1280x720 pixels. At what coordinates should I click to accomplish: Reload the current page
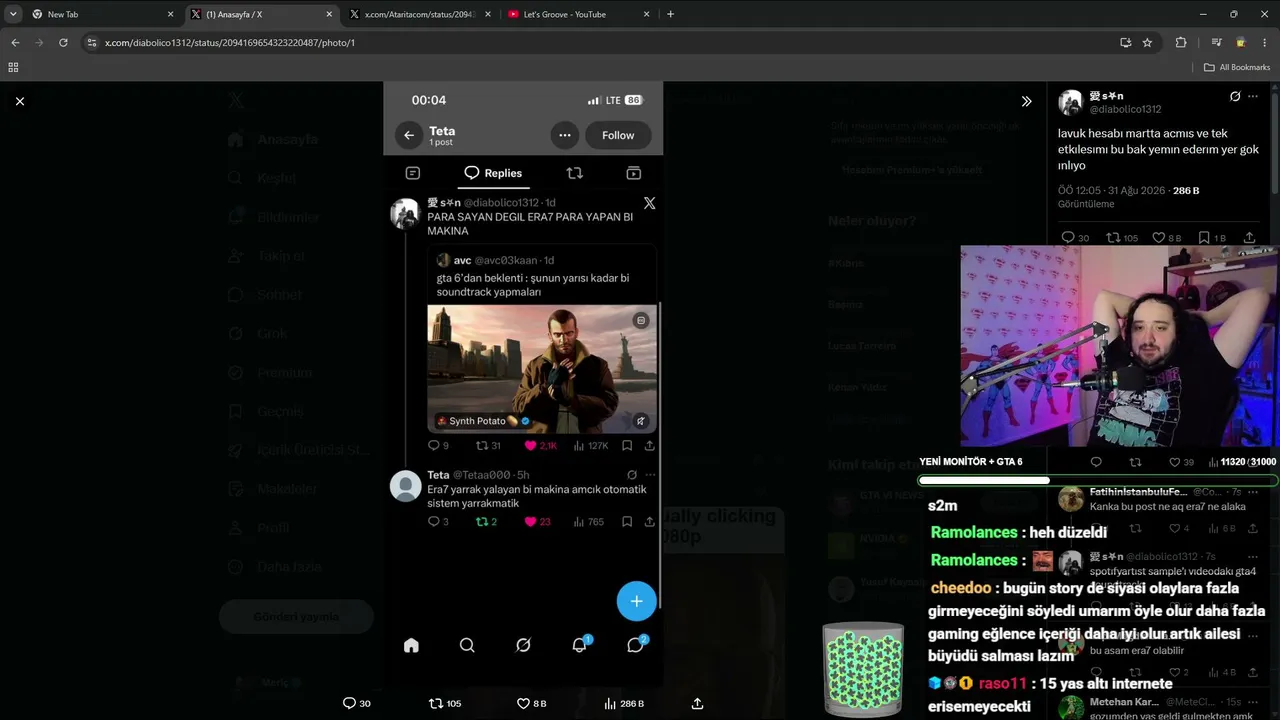(63, 43)
